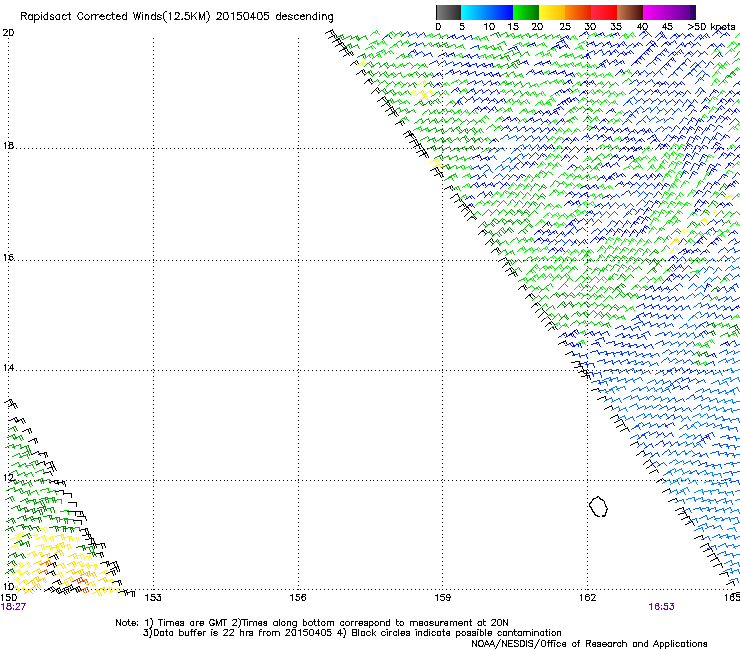Click the "45" legend tick label
740x650 pixels.
[667, 27]
